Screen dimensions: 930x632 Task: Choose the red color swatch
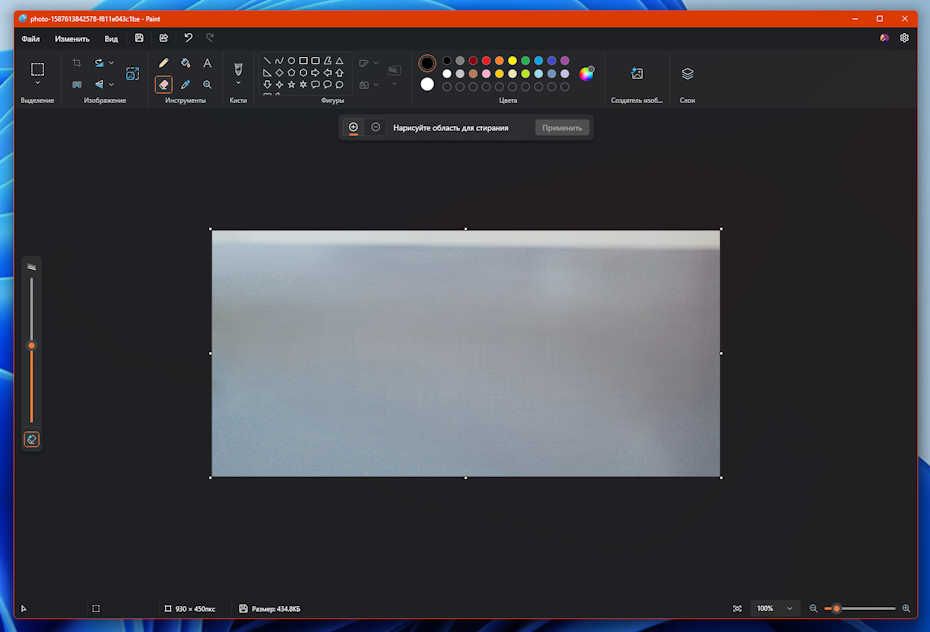(486, 61)
